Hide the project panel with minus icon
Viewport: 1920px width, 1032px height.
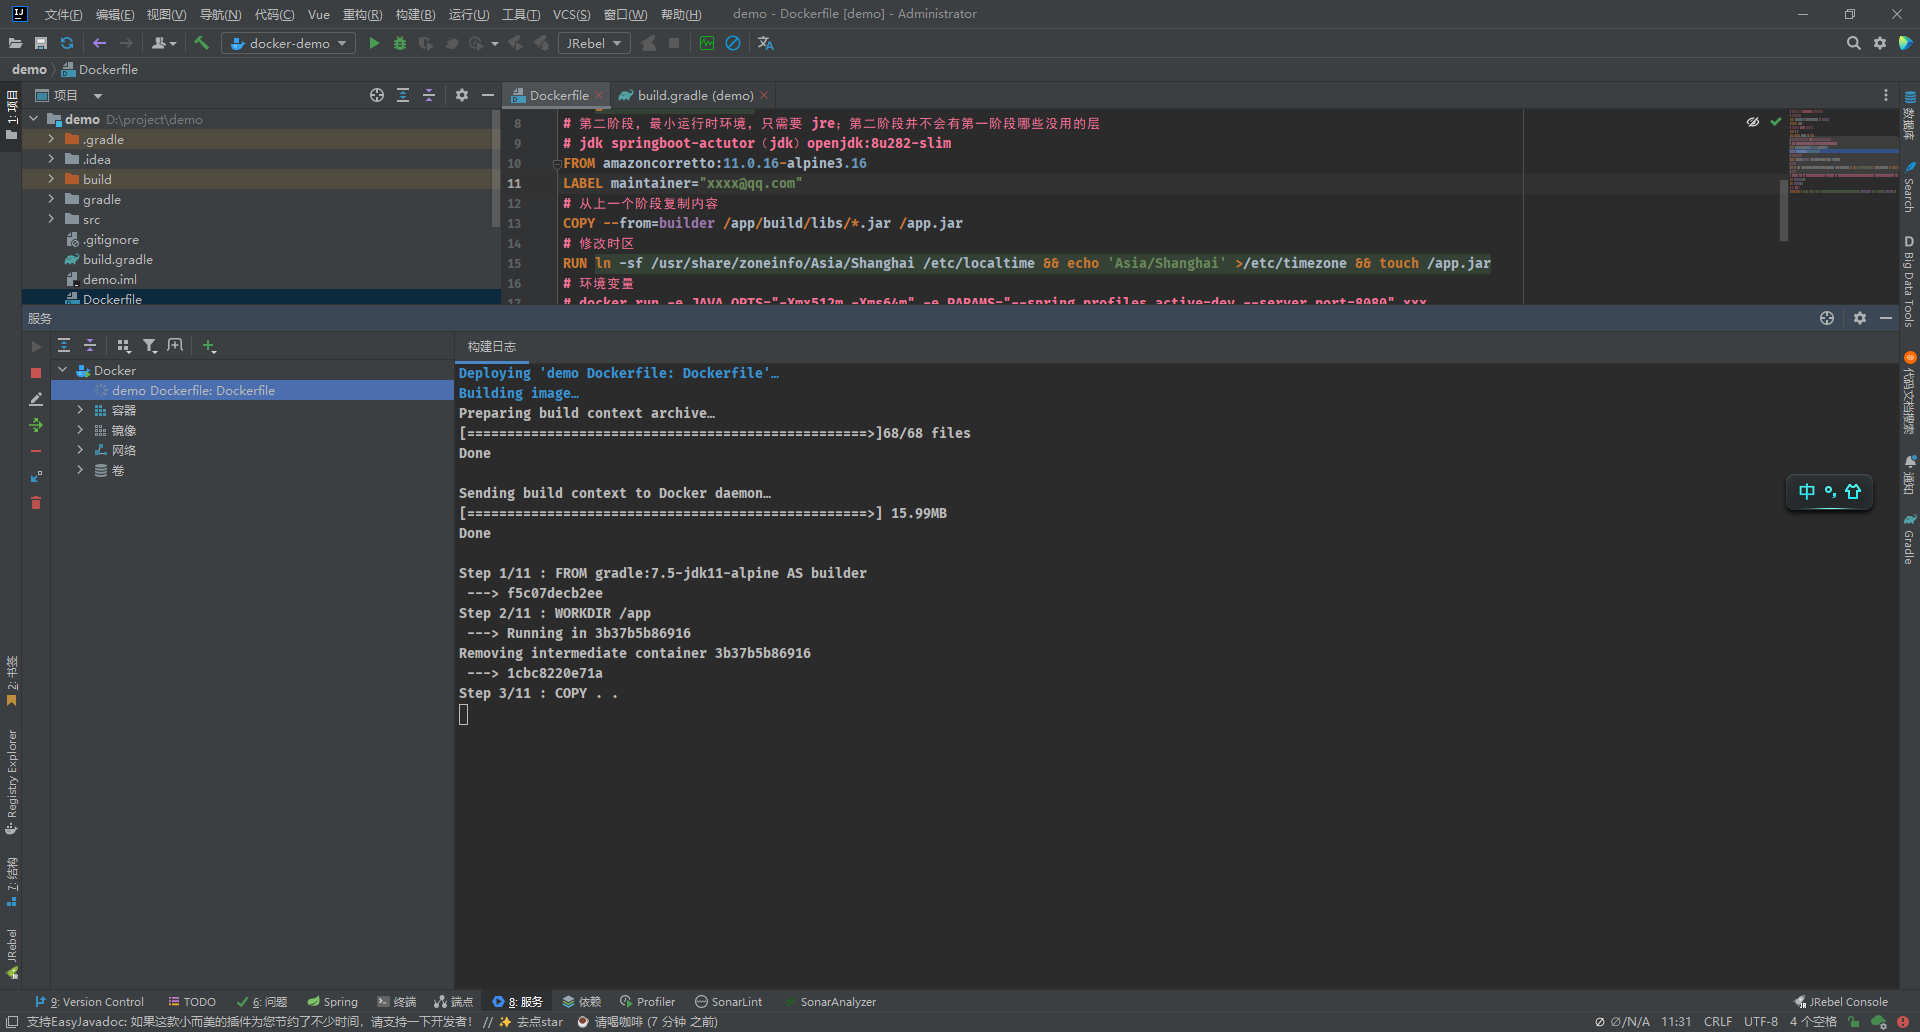(x=488, y=95)
